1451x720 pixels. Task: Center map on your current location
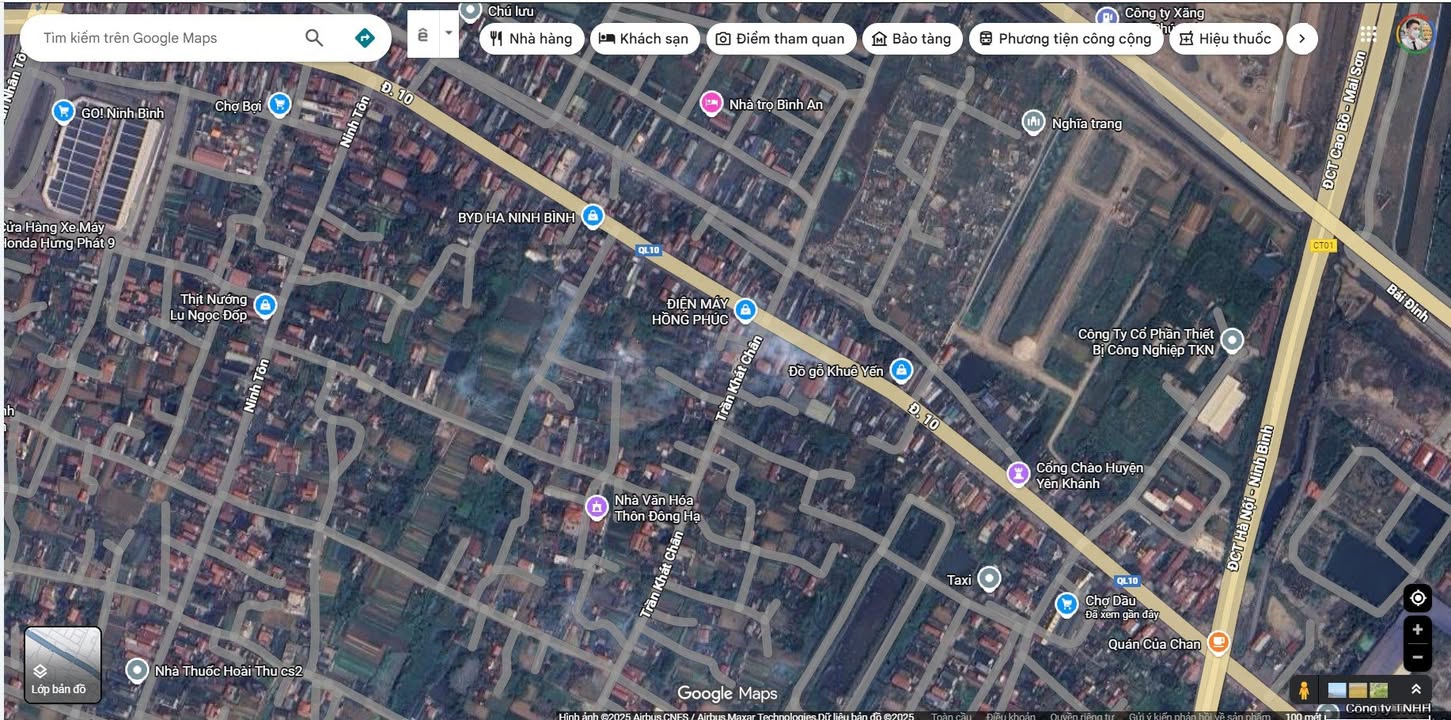tap(1417, 598)
